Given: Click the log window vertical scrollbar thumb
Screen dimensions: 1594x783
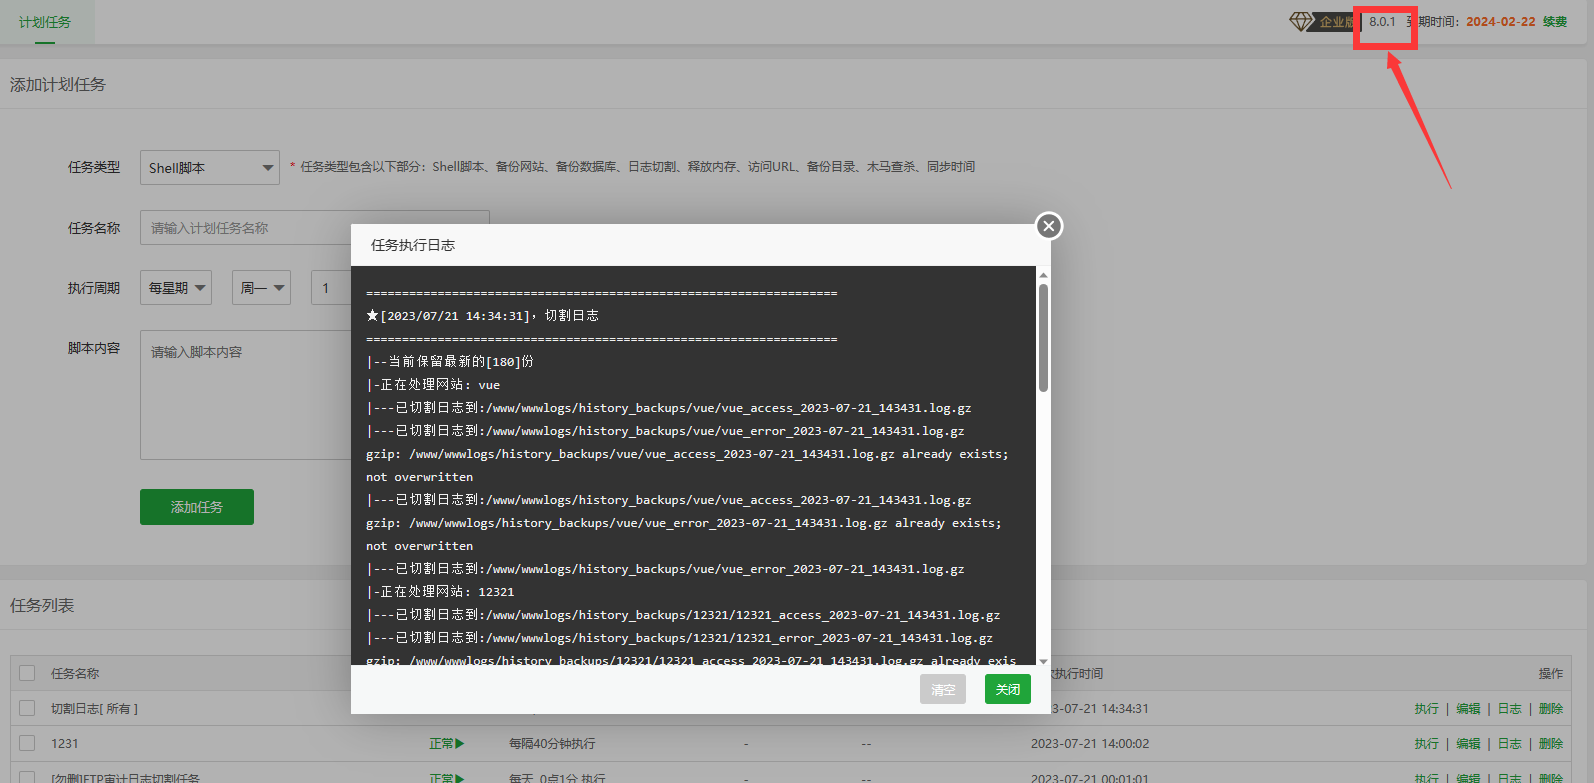Looking at the screenshot, I should tap(1043, 338).
